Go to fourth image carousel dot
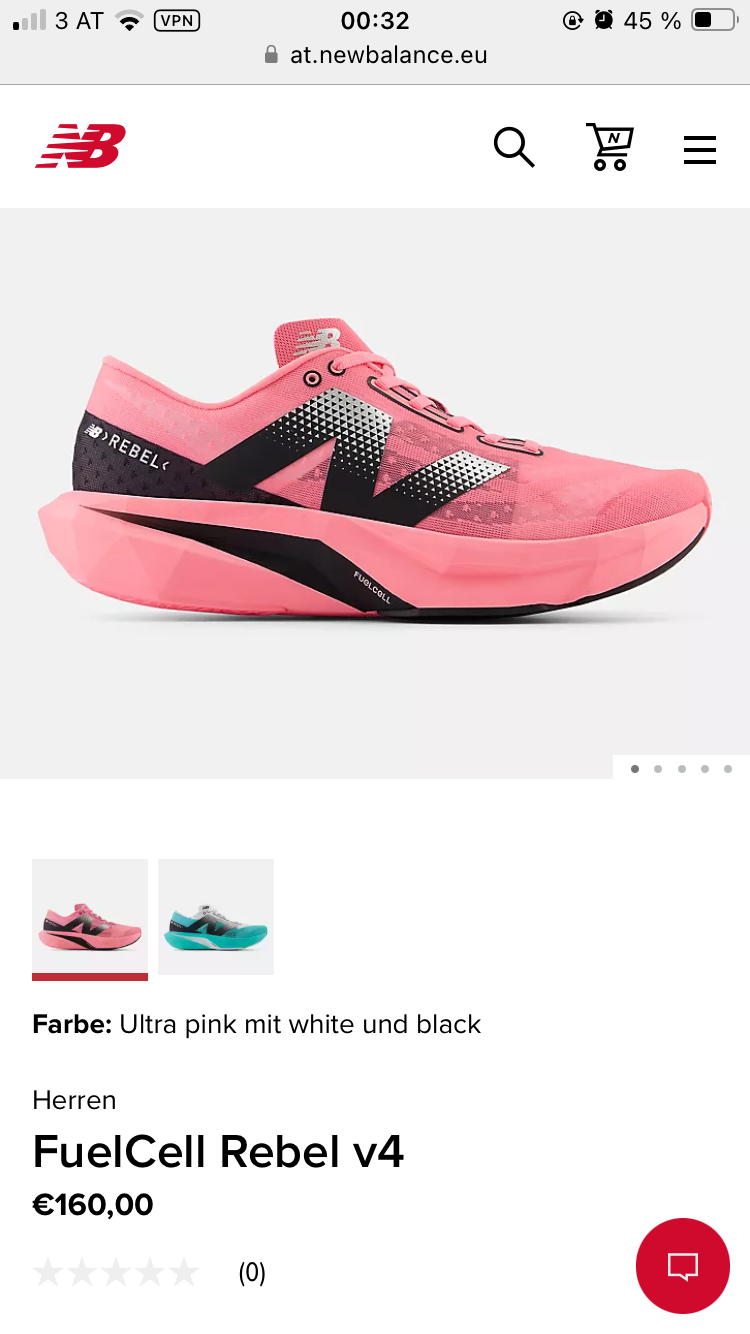The image size is (750, 1334). point(705,769)
